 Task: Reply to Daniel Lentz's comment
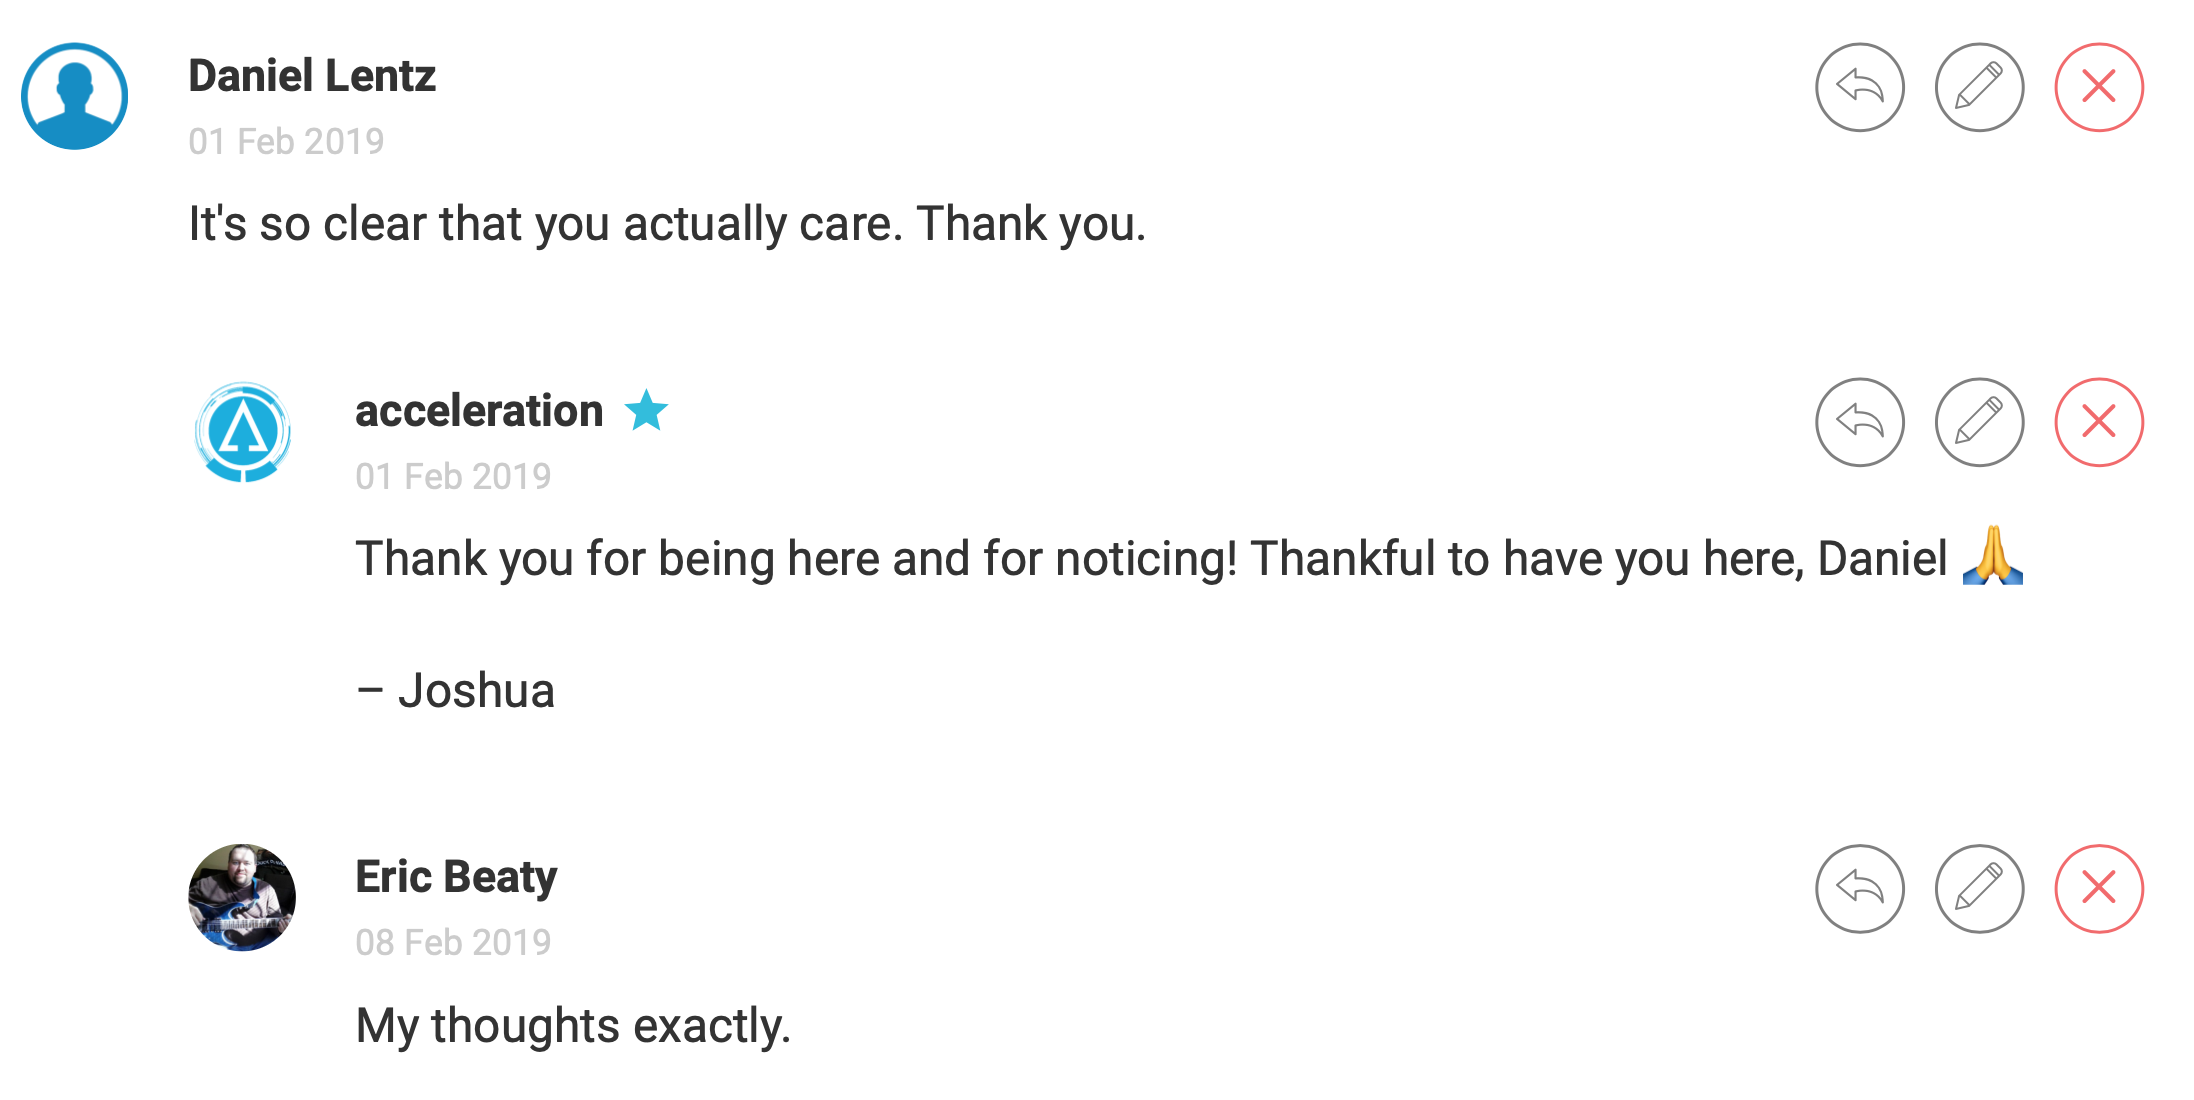1859,87
